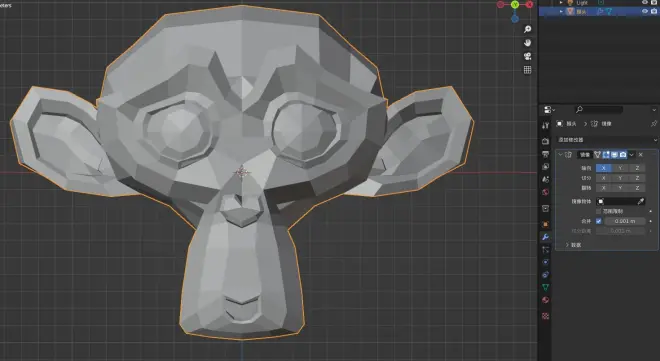Click the pan hand icon in viewport
The height and width of the screenshot is (361, 660).
527,43
